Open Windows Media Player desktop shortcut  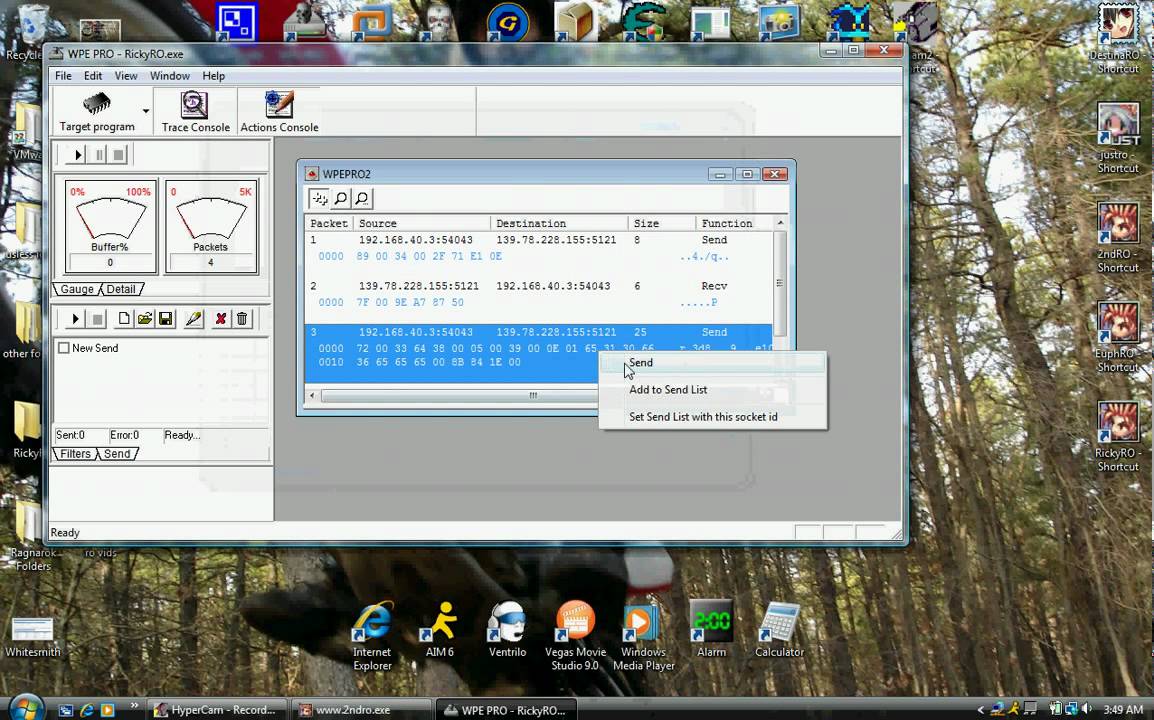pyautogui.click(x=643, y=636)
